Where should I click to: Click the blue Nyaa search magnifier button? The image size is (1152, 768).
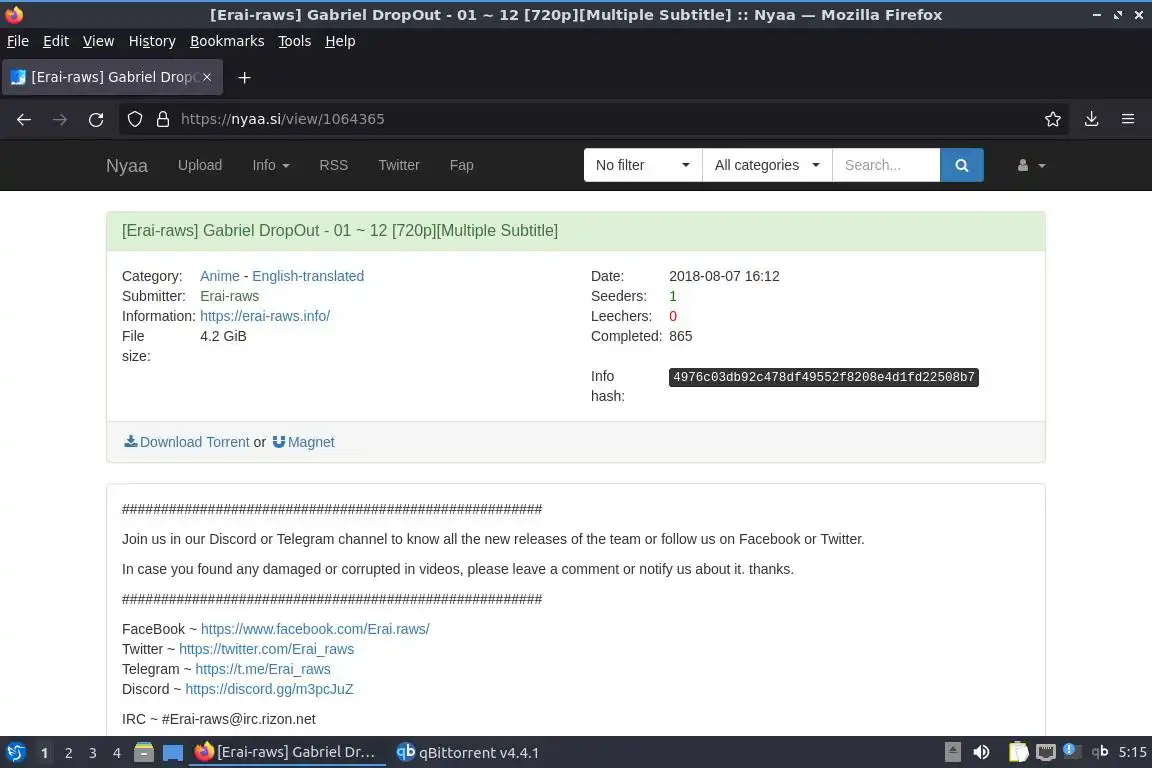[x=961, y=165]
